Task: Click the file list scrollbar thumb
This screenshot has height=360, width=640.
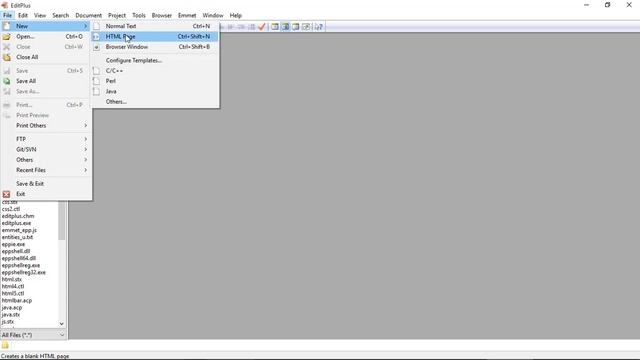Action: click(62, 220)
